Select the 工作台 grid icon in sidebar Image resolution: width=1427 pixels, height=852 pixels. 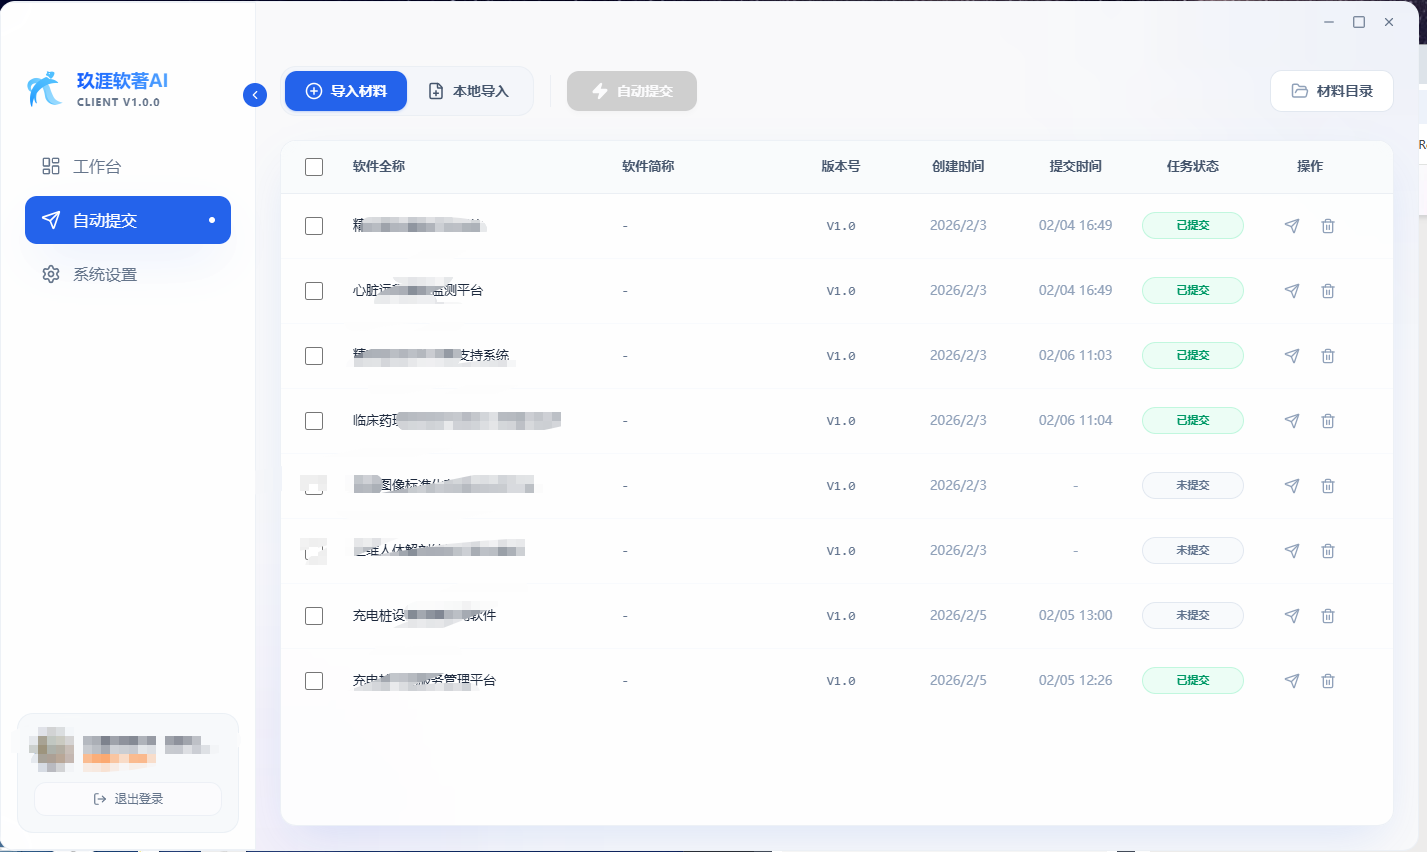point(51,166)
